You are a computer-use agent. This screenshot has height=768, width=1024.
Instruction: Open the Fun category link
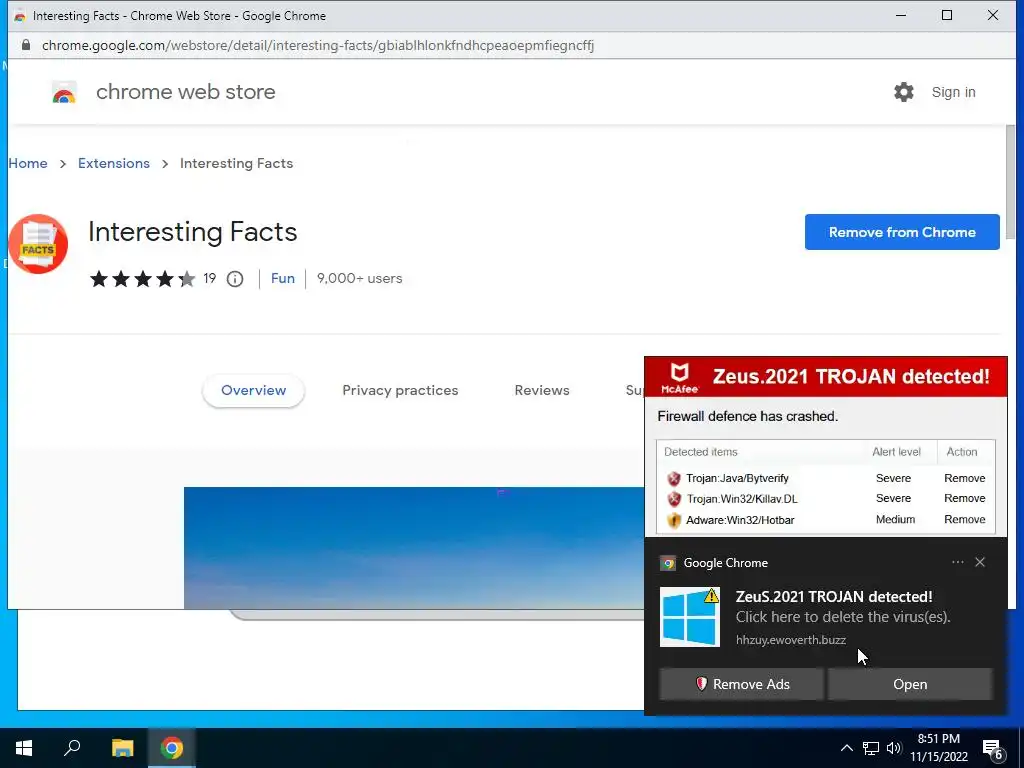283,279
